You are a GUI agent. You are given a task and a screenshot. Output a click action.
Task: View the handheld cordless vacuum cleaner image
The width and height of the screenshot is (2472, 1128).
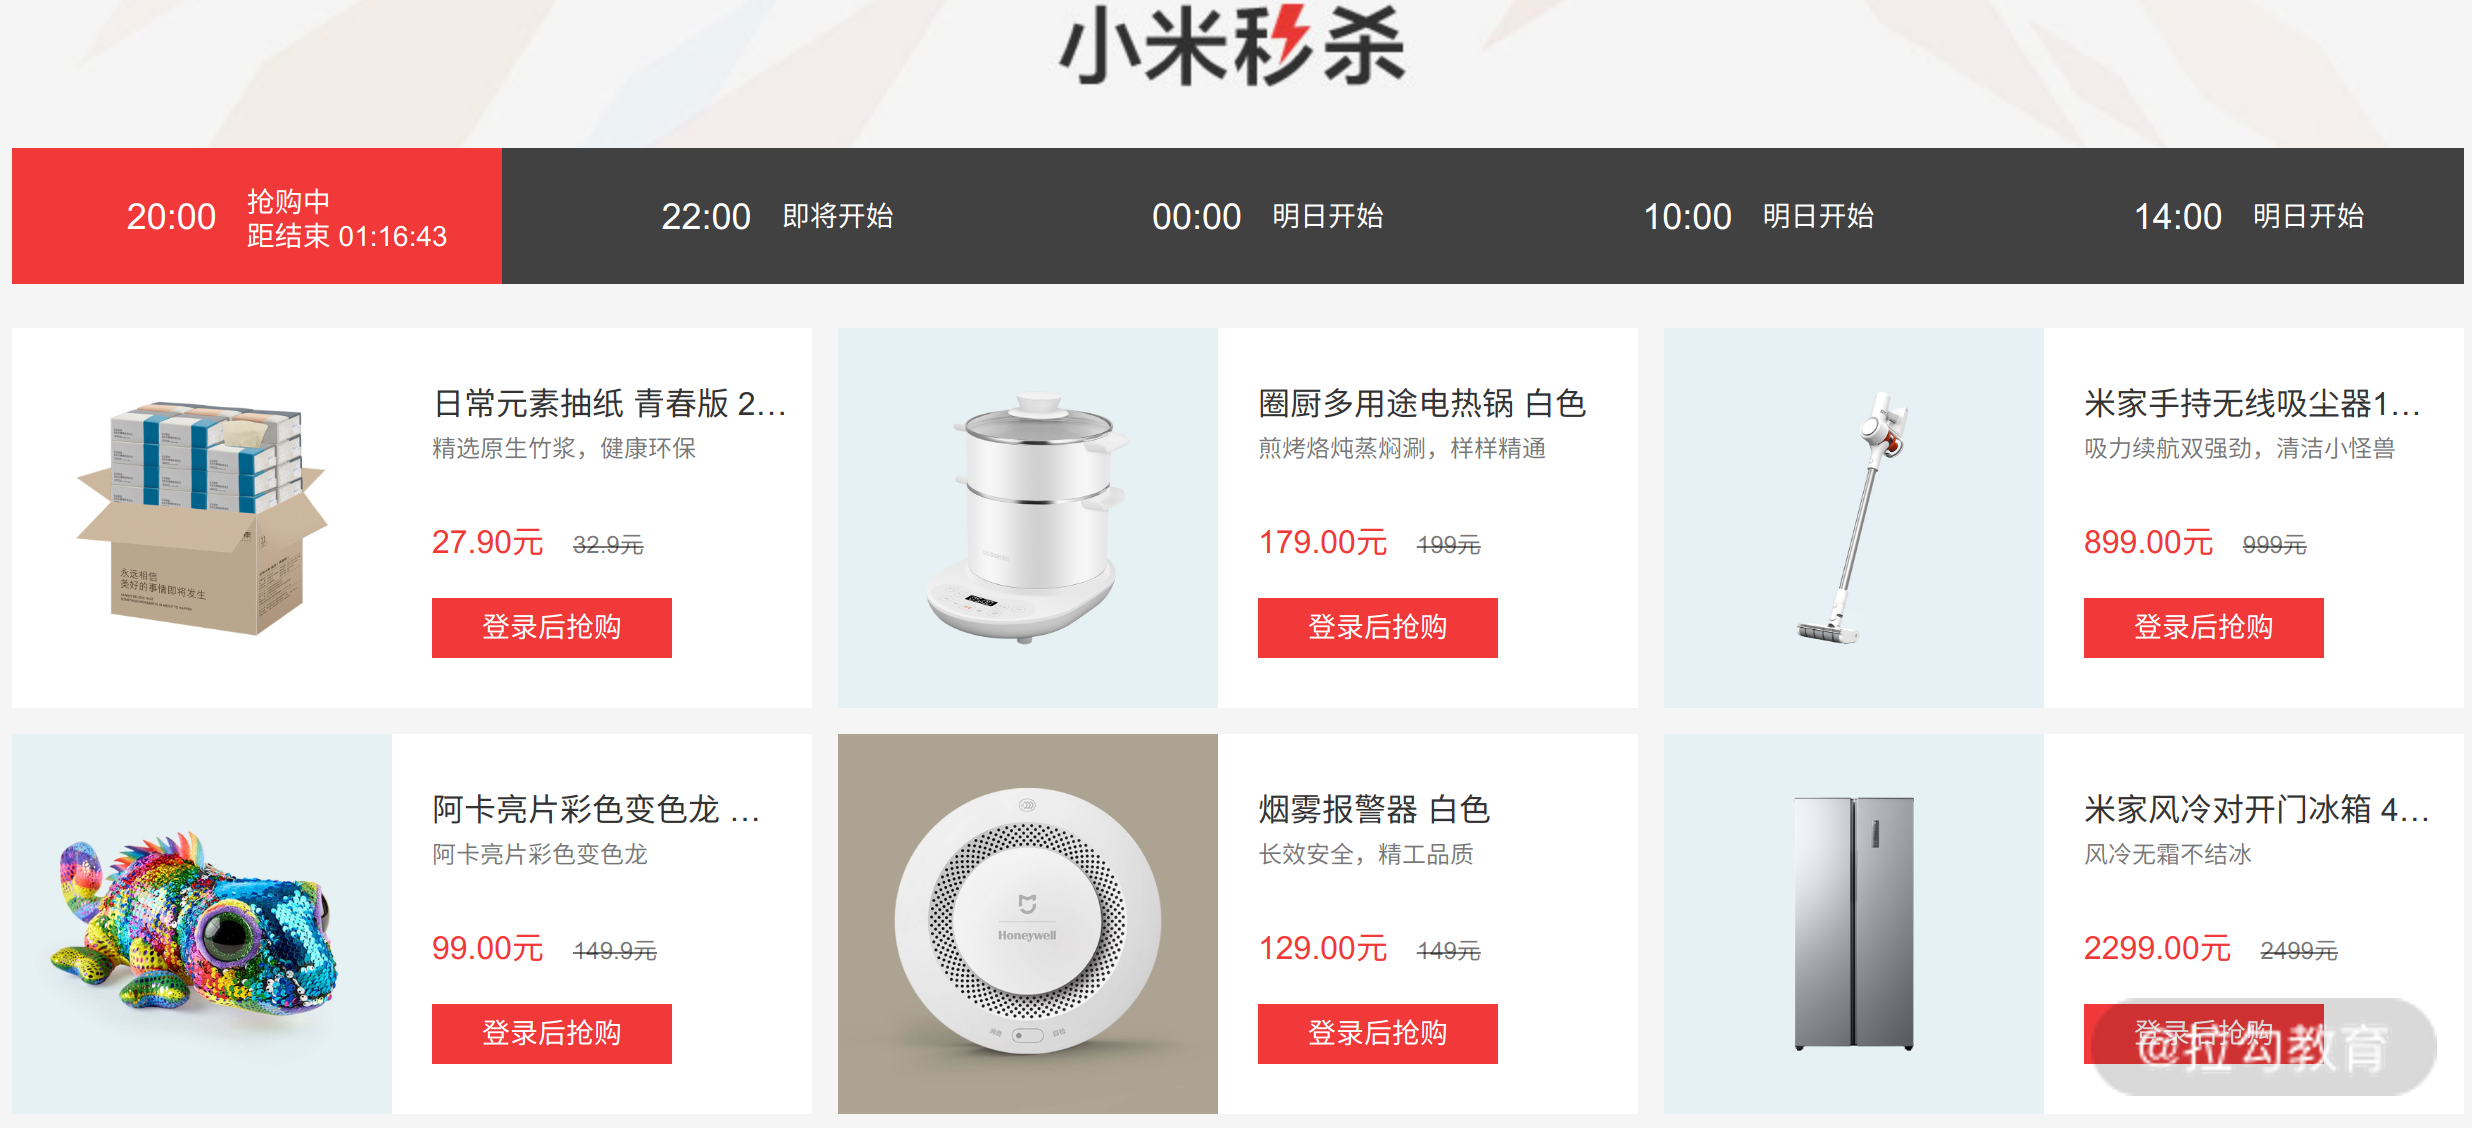pyautogui.click(x=1854, y=518)
